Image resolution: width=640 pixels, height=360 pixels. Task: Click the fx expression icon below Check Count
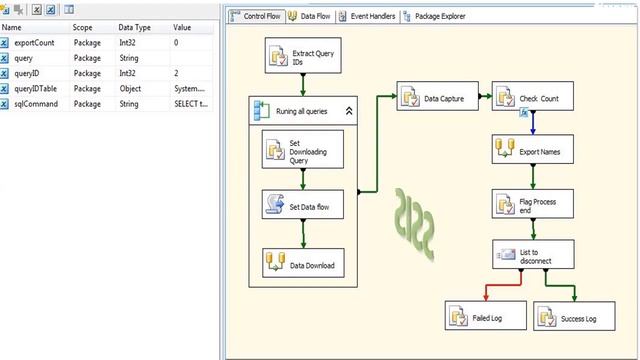click(524, 112)
